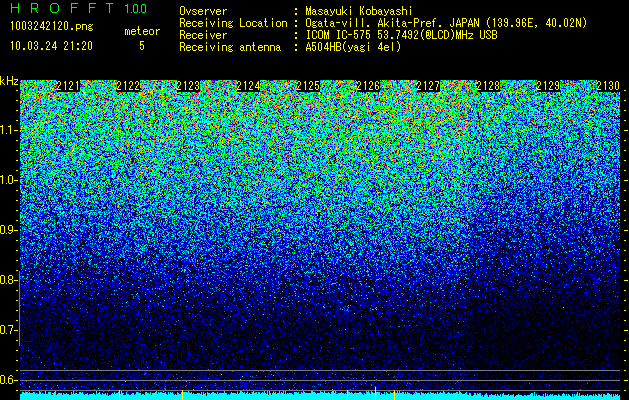629x400 pixels.
Task: Click the 2123 time label
Action: coord(188,86)
